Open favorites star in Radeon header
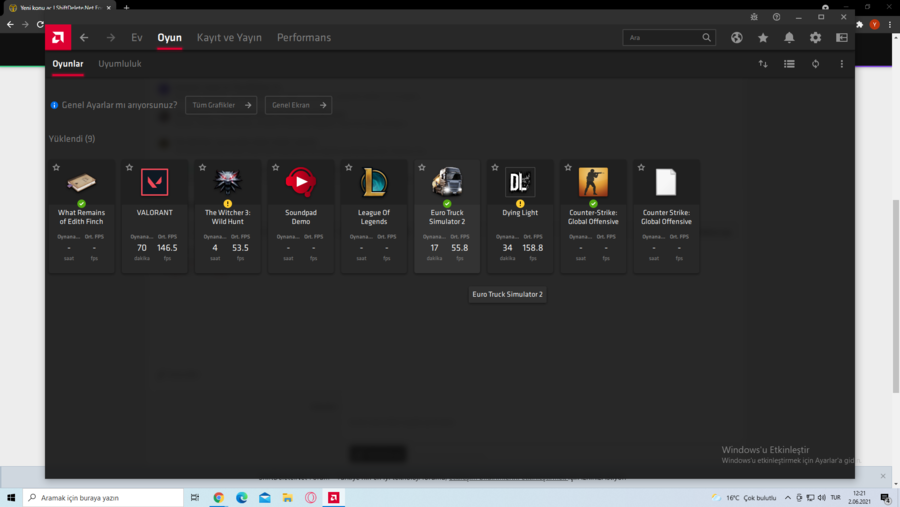Image resolution: width=900 pixels, height=507 pixels. [x=763, y=37]
